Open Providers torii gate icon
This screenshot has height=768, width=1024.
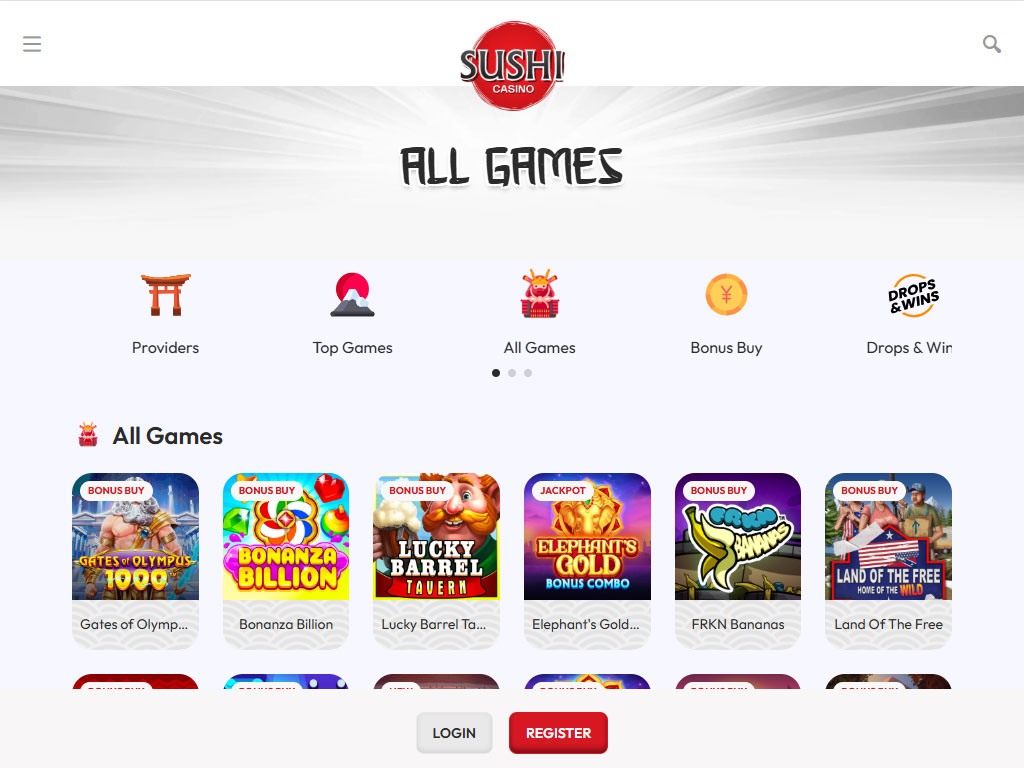click(x=166, y=295)
